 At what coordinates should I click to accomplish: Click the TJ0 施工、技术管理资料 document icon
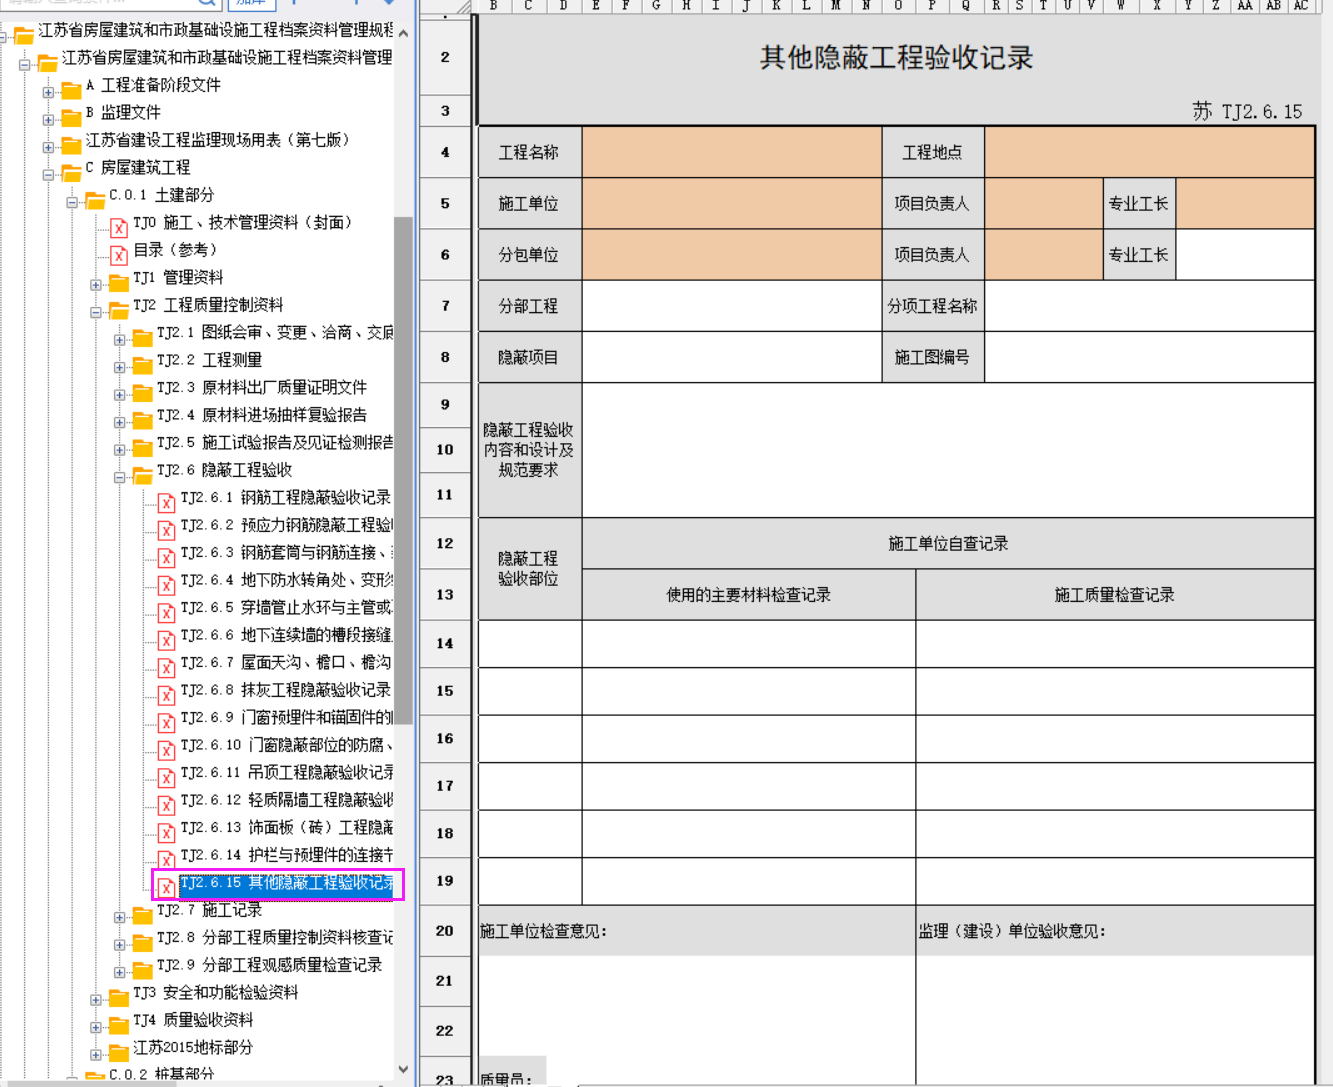pyautogui.click(x=118, y=227)
